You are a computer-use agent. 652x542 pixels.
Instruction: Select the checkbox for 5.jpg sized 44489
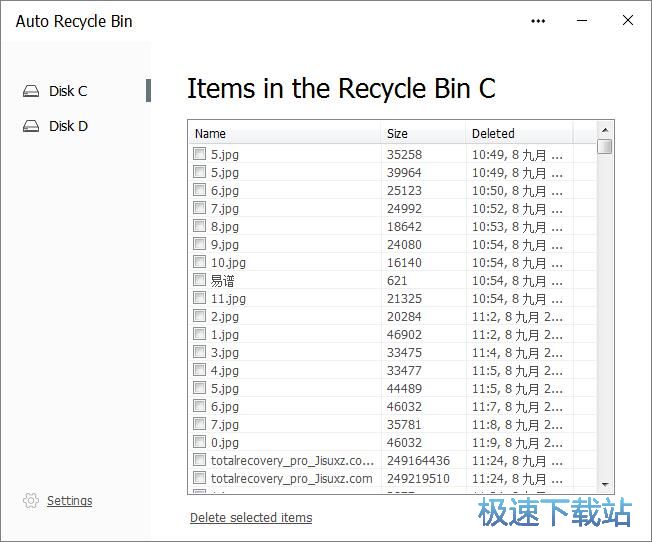(200, 388)
